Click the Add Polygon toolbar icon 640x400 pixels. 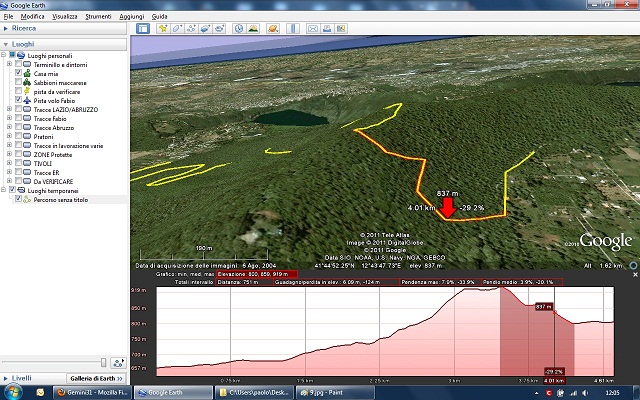click(177, 28)
